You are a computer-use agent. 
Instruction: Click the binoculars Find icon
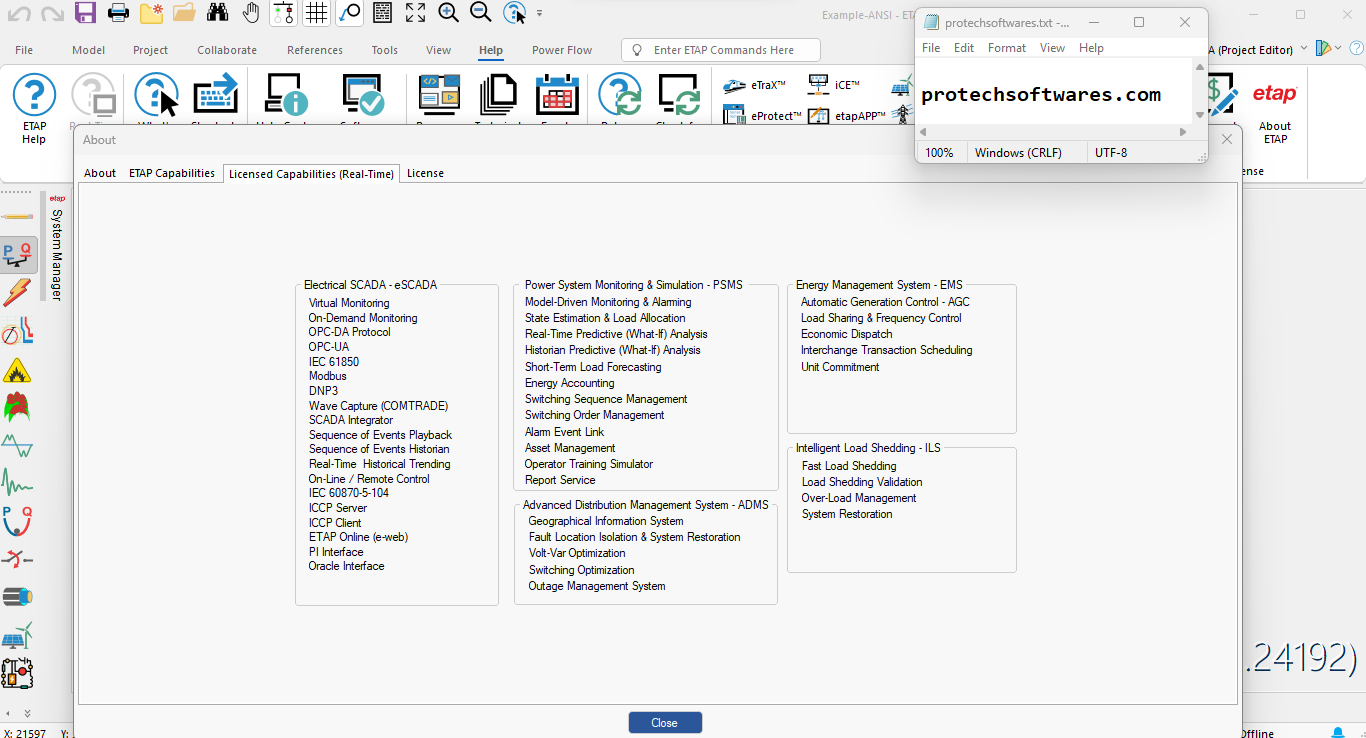click(218, 13)
